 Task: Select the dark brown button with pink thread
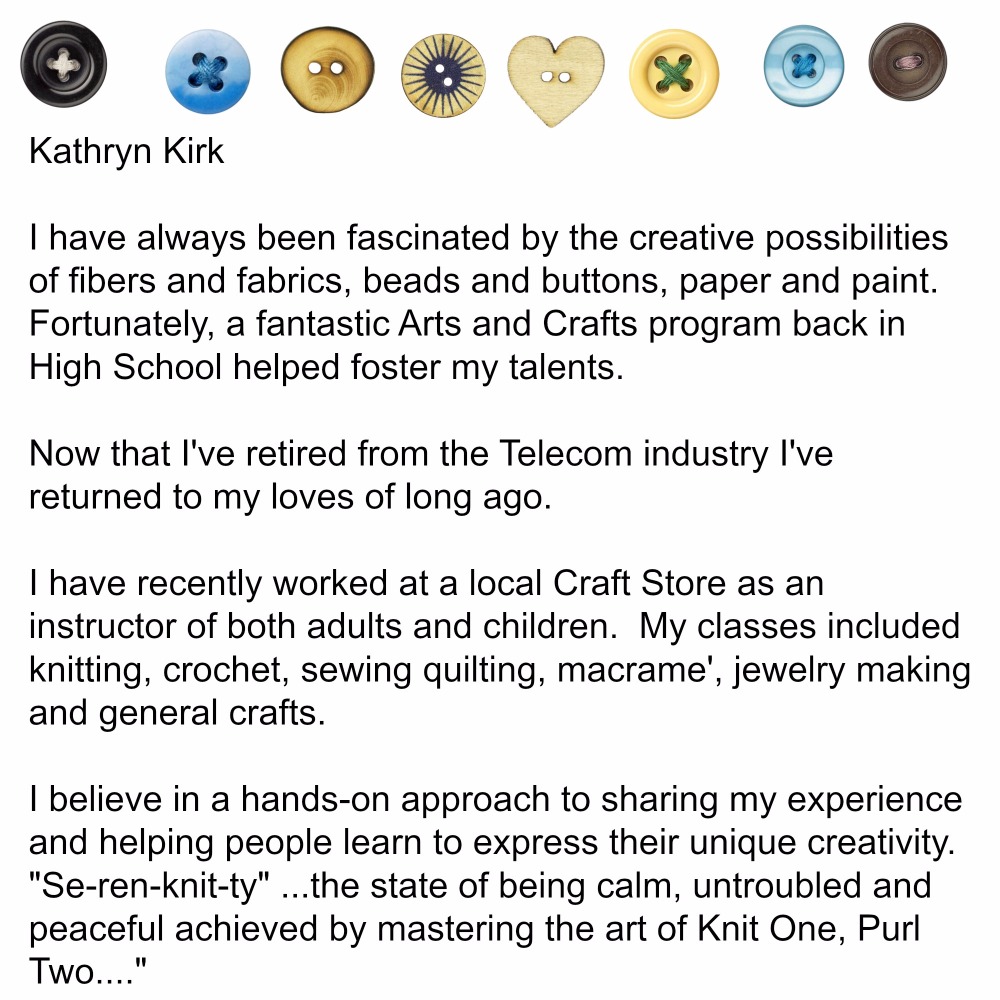pos(908,62)
